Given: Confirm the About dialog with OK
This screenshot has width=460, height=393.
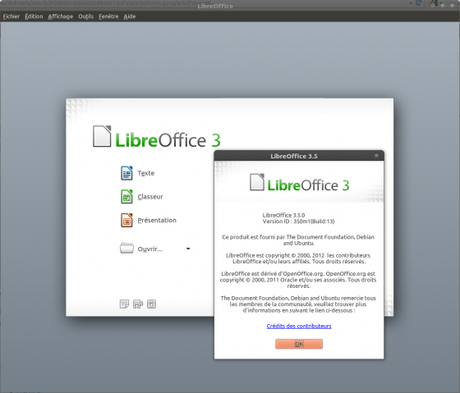Looking at the screenshot, I should (x=299, y=344).
